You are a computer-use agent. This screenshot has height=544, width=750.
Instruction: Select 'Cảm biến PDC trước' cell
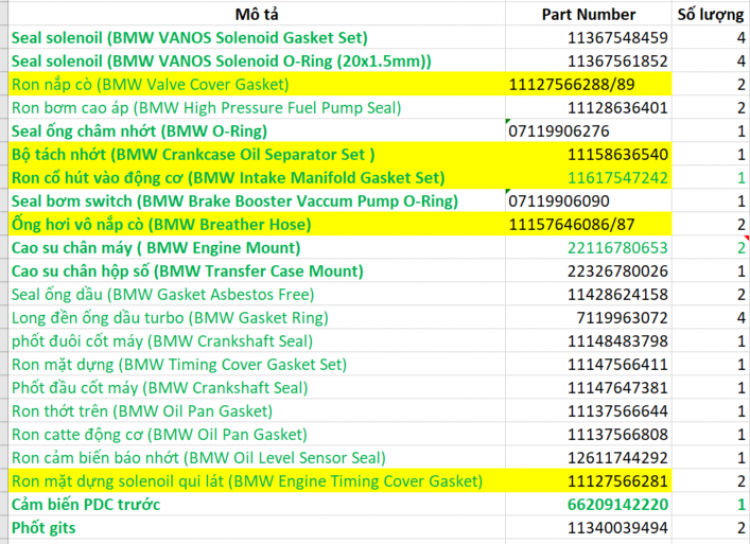257,504
